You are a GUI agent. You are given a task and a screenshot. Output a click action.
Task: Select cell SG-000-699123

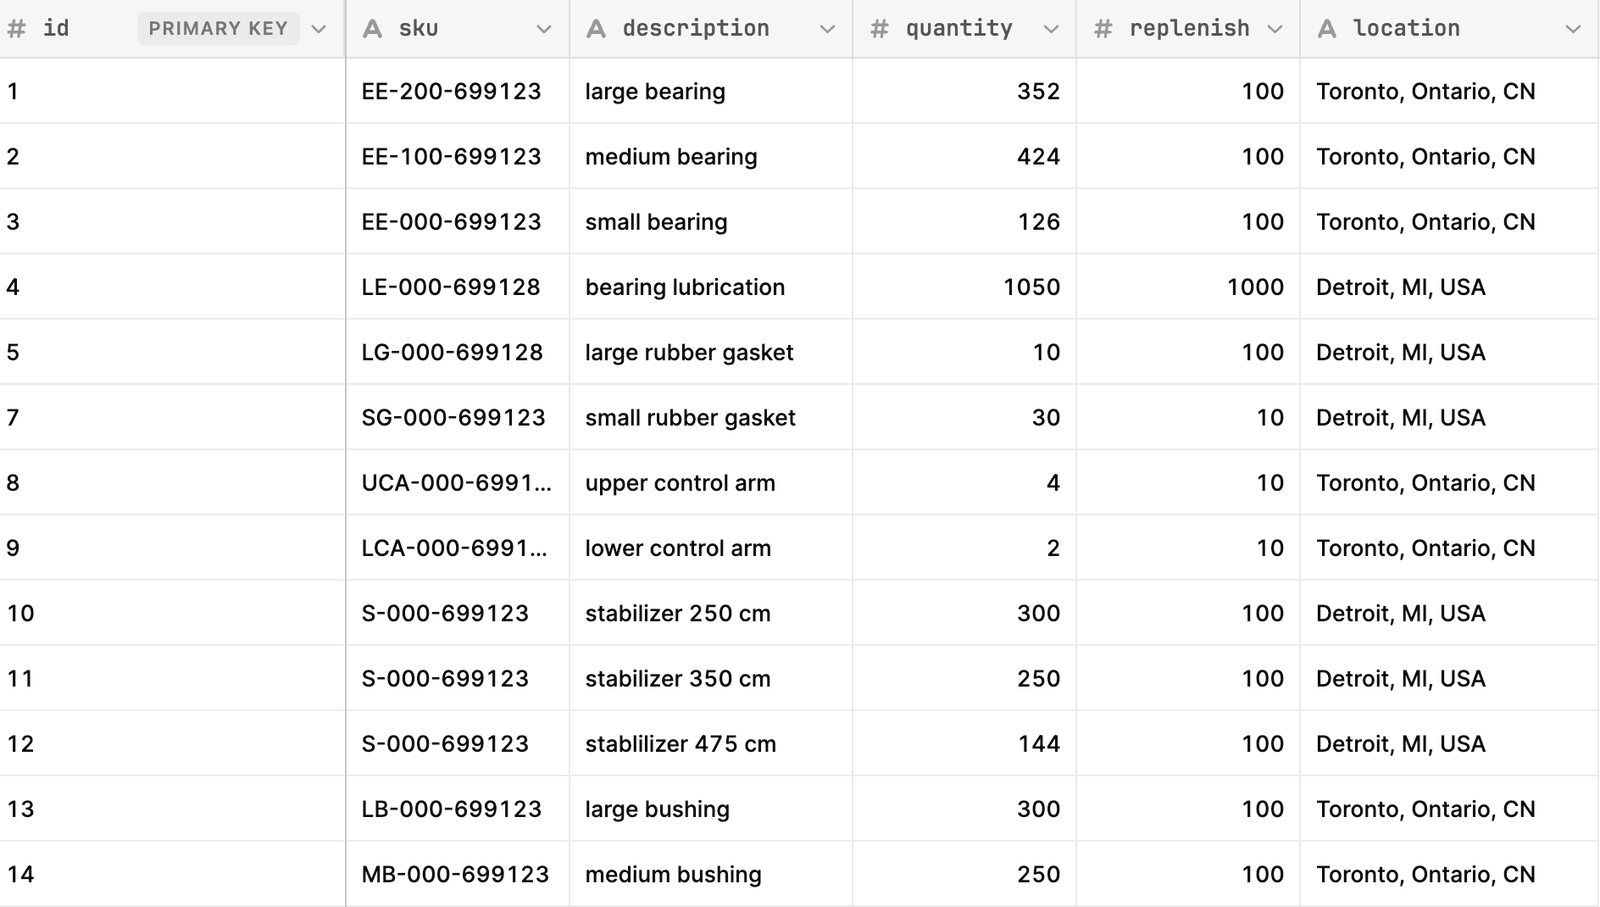tap(458, 417)
